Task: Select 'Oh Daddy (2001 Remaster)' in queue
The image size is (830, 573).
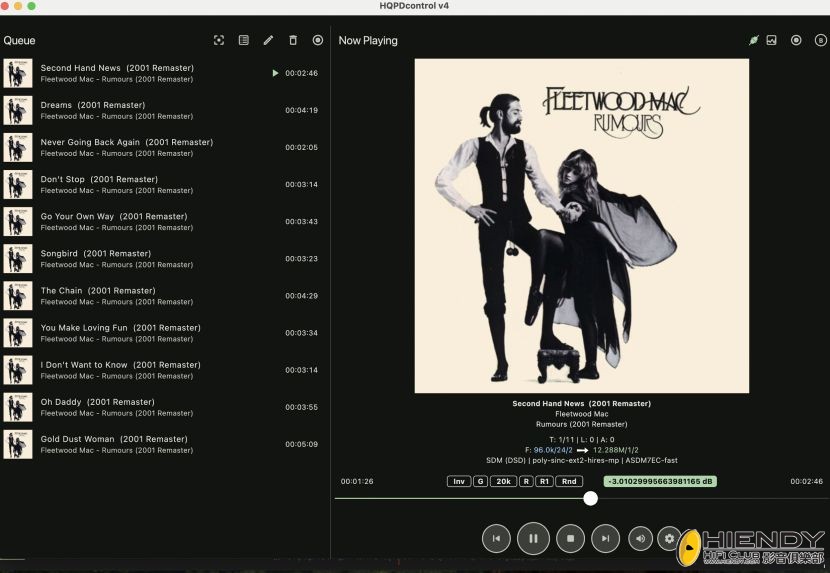Action: pyautogui.click(x=161, y=407)
